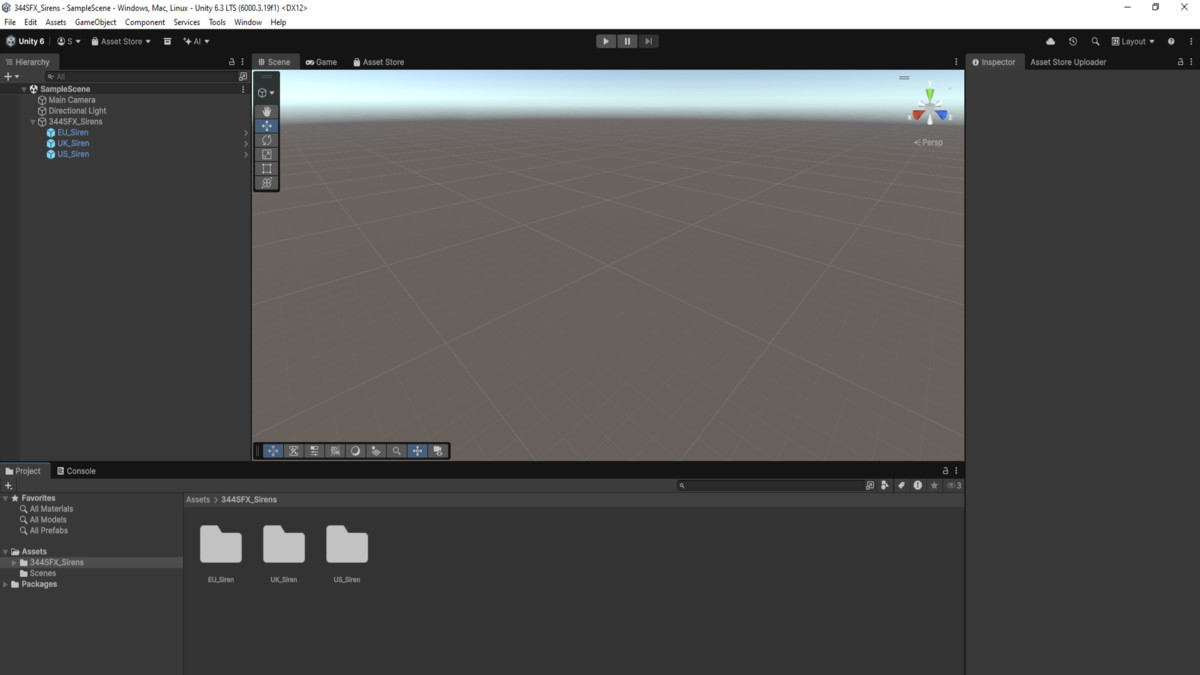Select the combined Transform tool
This screenshot has width=1200, height=675.
point(266,183)
